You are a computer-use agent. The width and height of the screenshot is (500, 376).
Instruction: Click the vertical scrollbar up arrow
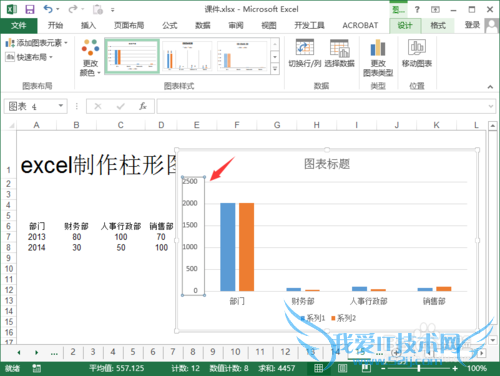click(493, 126)
